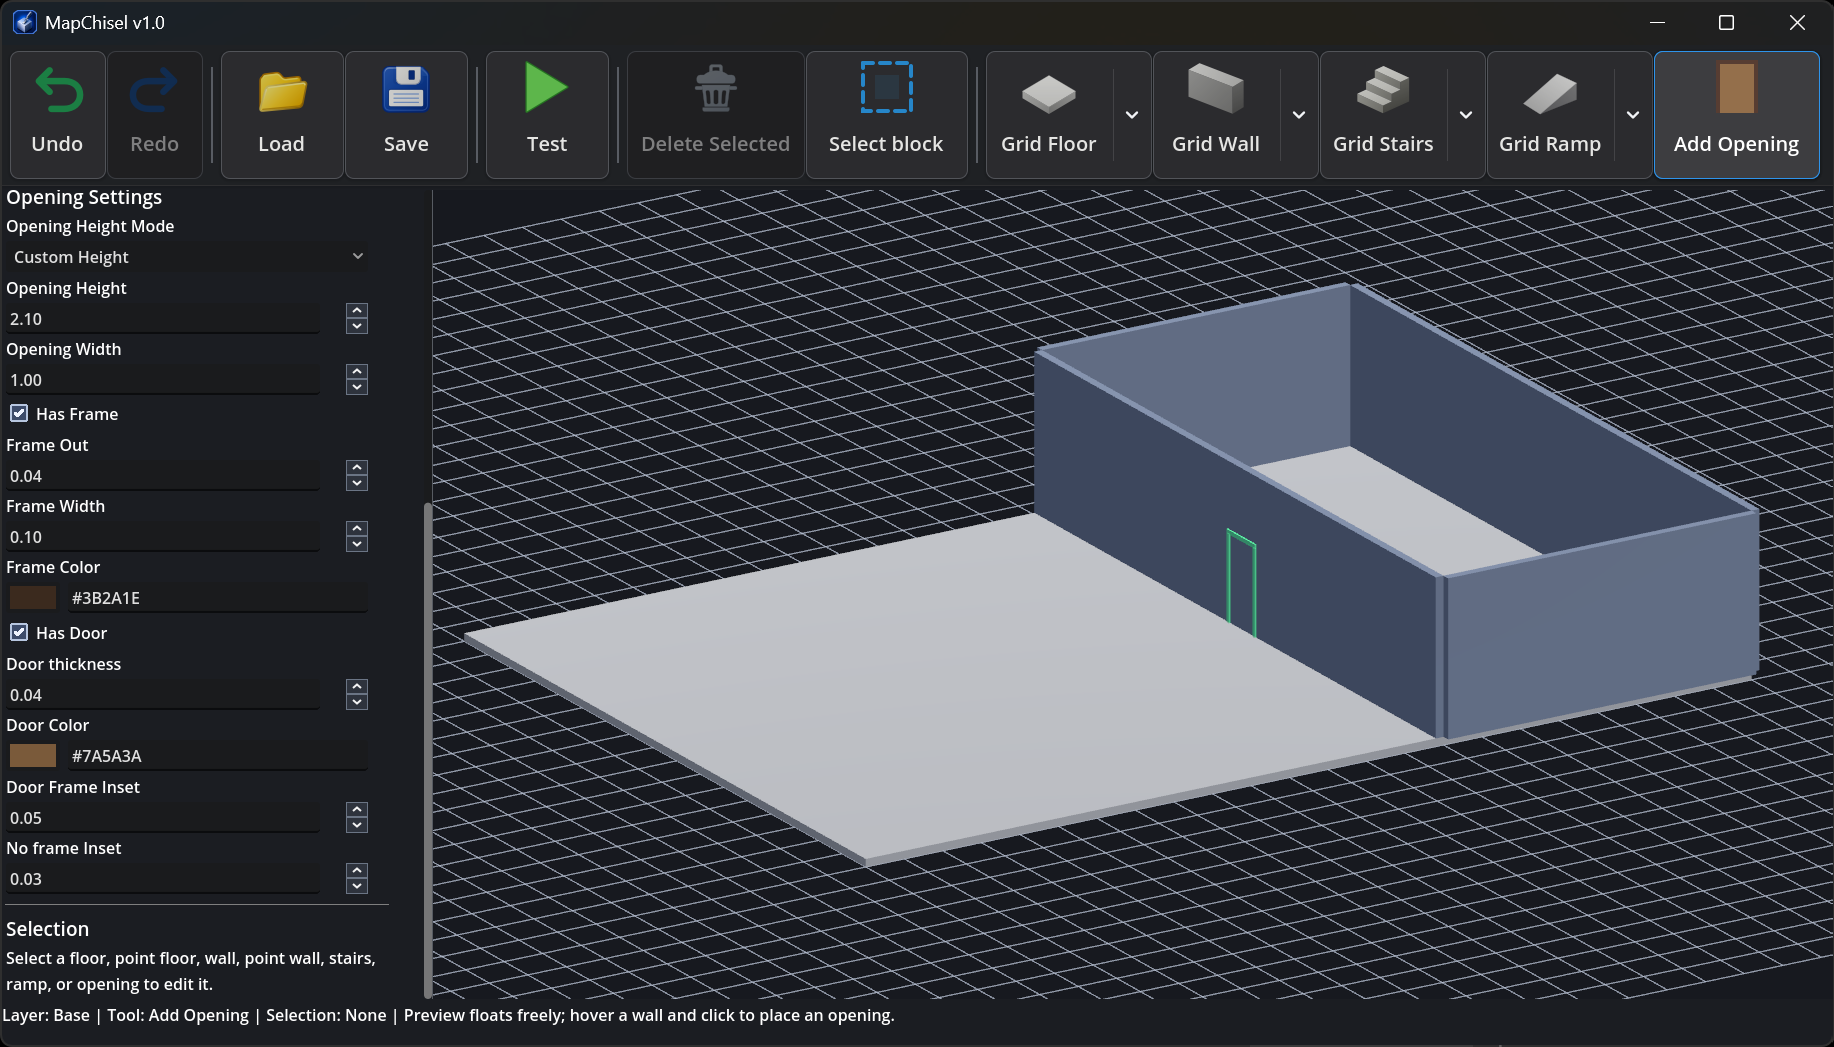1834x1047 pixels.
Task: Increase Opening Width with up arrow
Action: 357,372
